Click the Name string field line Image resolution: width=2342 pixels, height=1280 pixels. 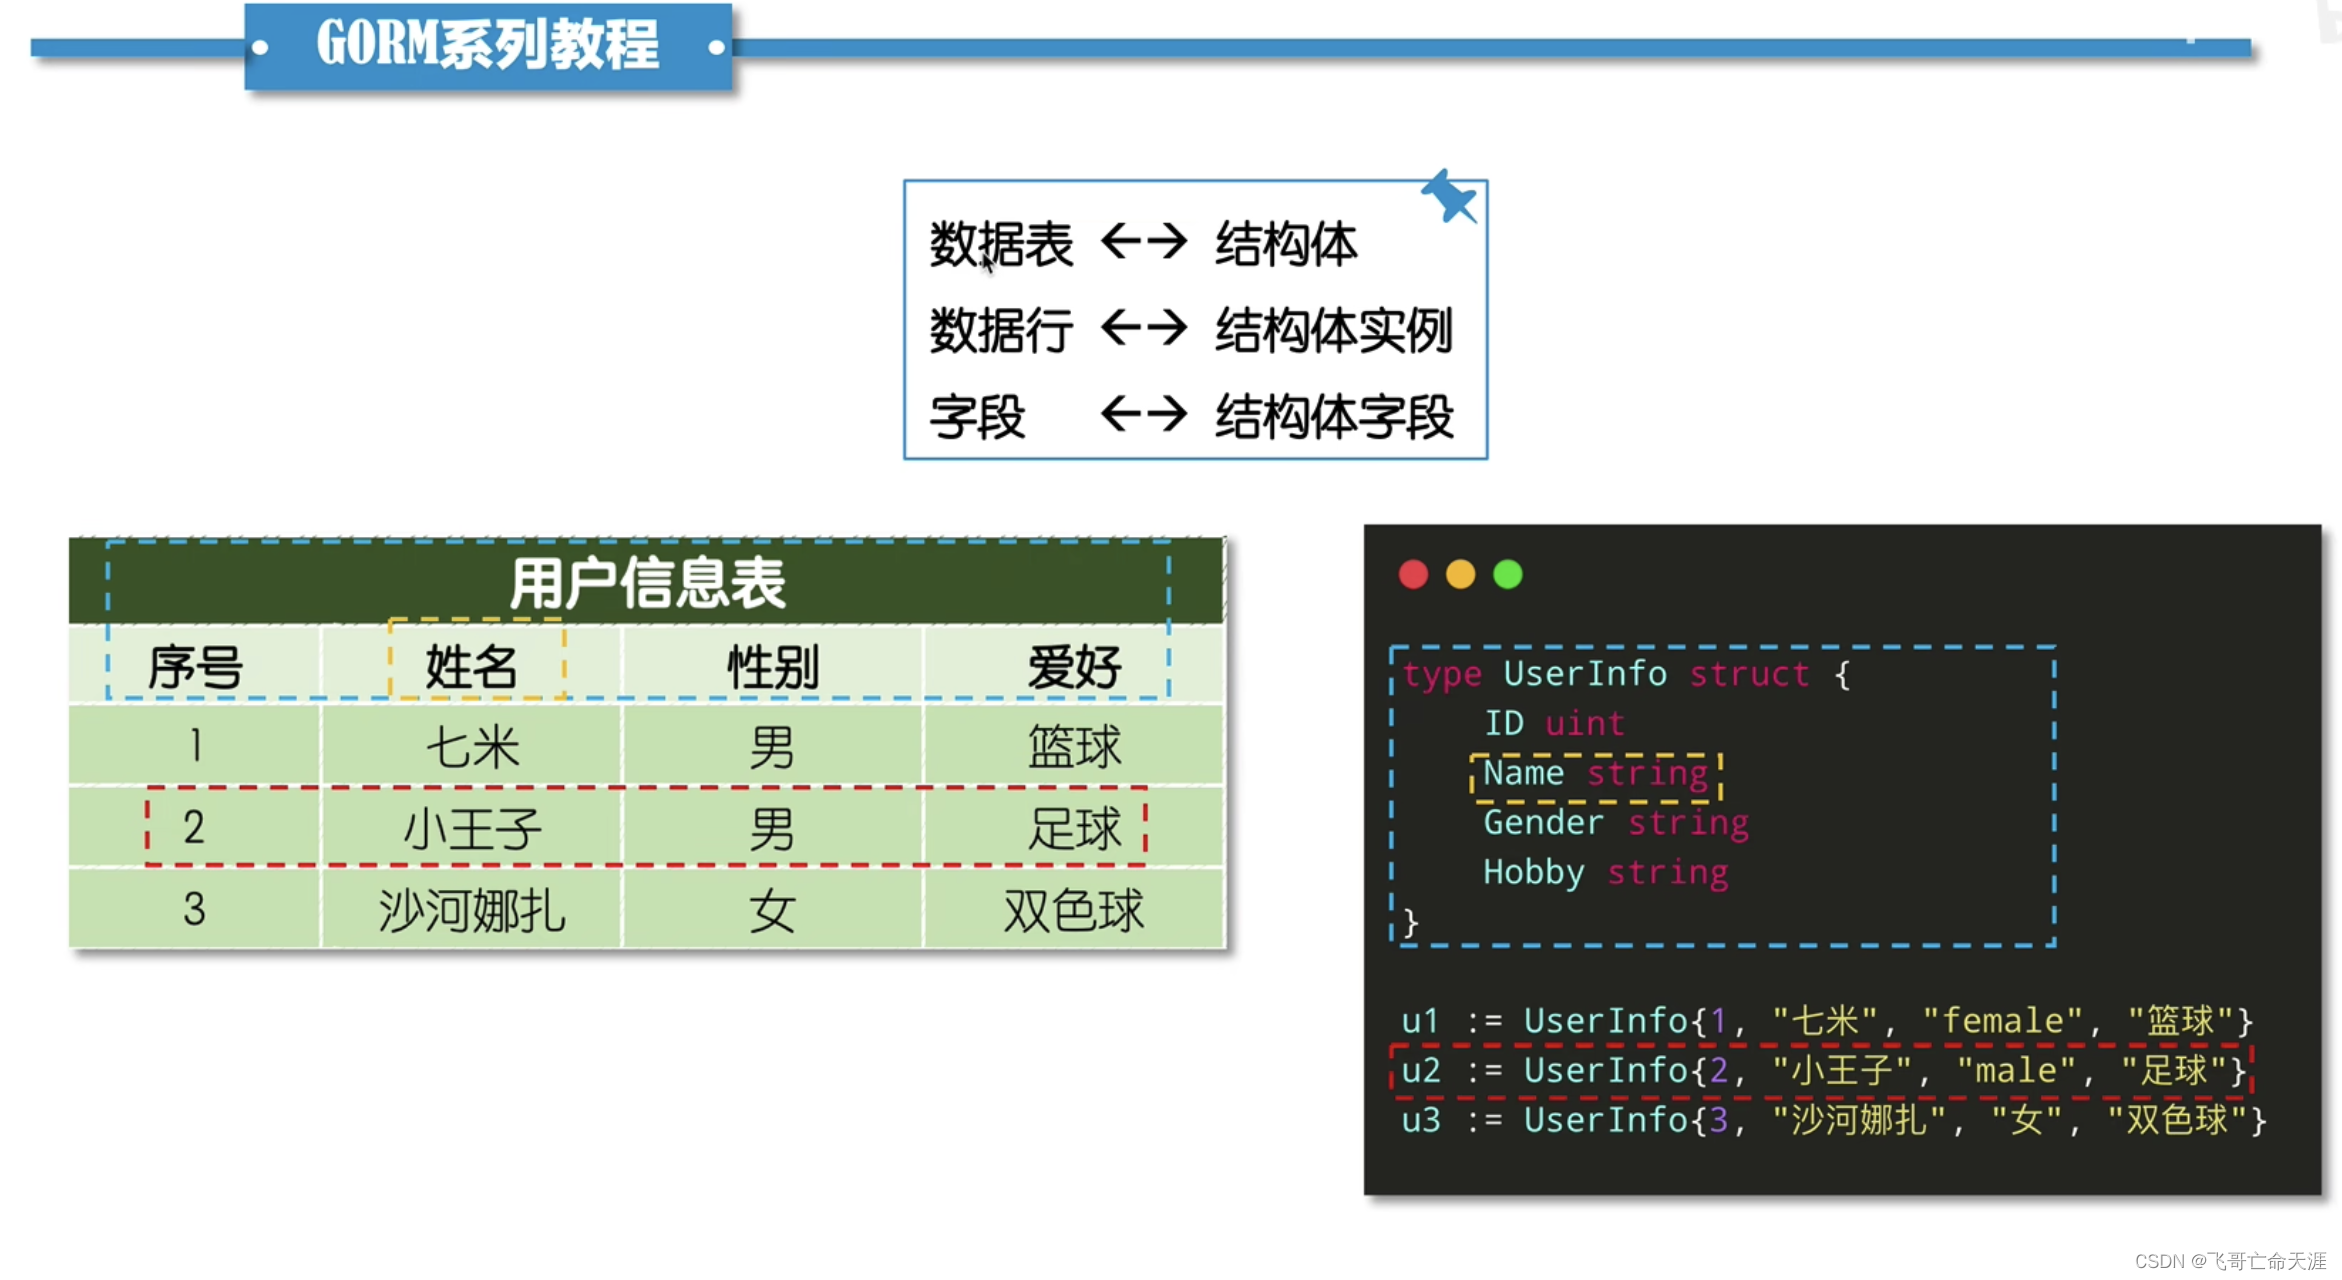1596,773
